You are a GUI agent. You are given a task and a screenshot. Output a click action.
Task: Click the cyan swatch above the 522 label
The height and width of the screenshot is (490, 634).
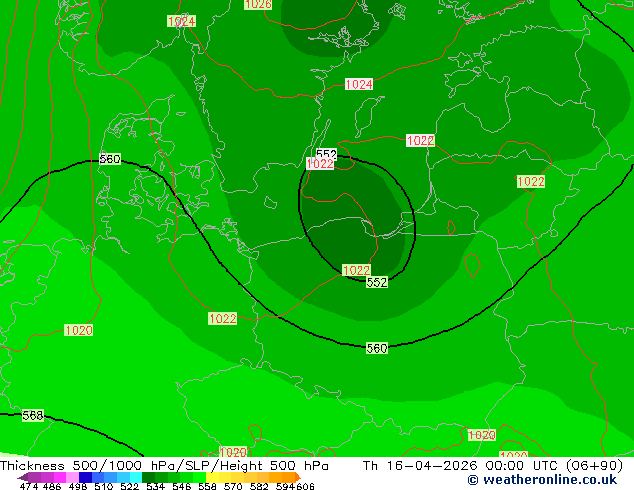[x=136, y=477]
